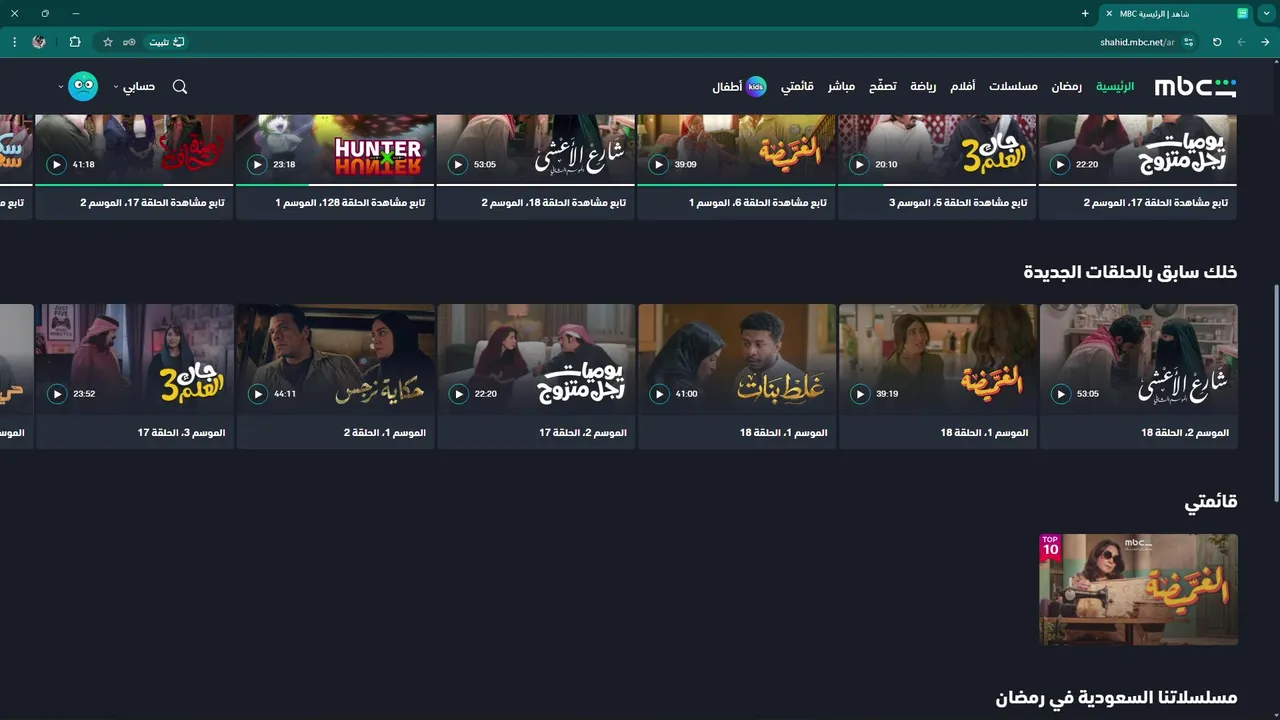Open the search magnifier icon
The image size is (1280, 720).
click(180, 87)
